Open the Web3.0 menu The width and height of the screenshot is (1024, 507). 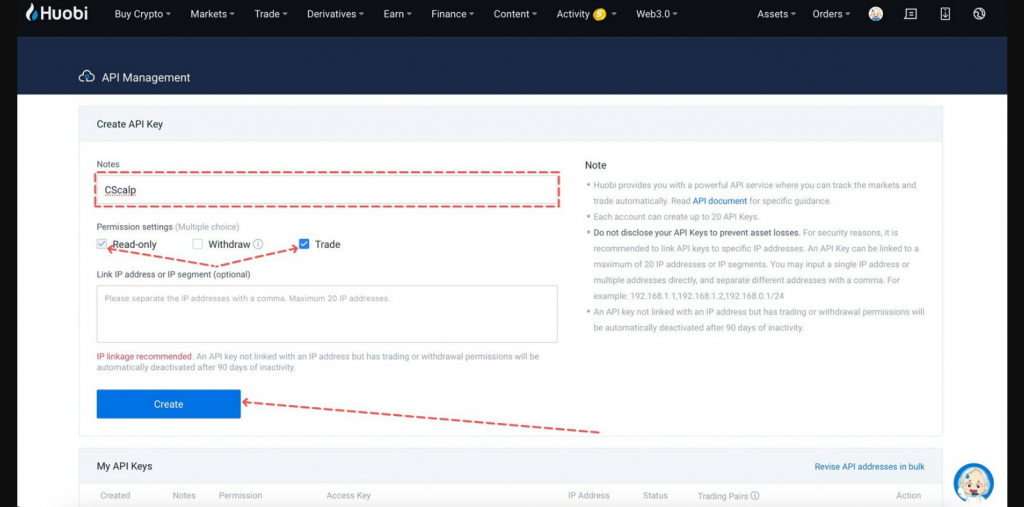[x=657, y=14]
